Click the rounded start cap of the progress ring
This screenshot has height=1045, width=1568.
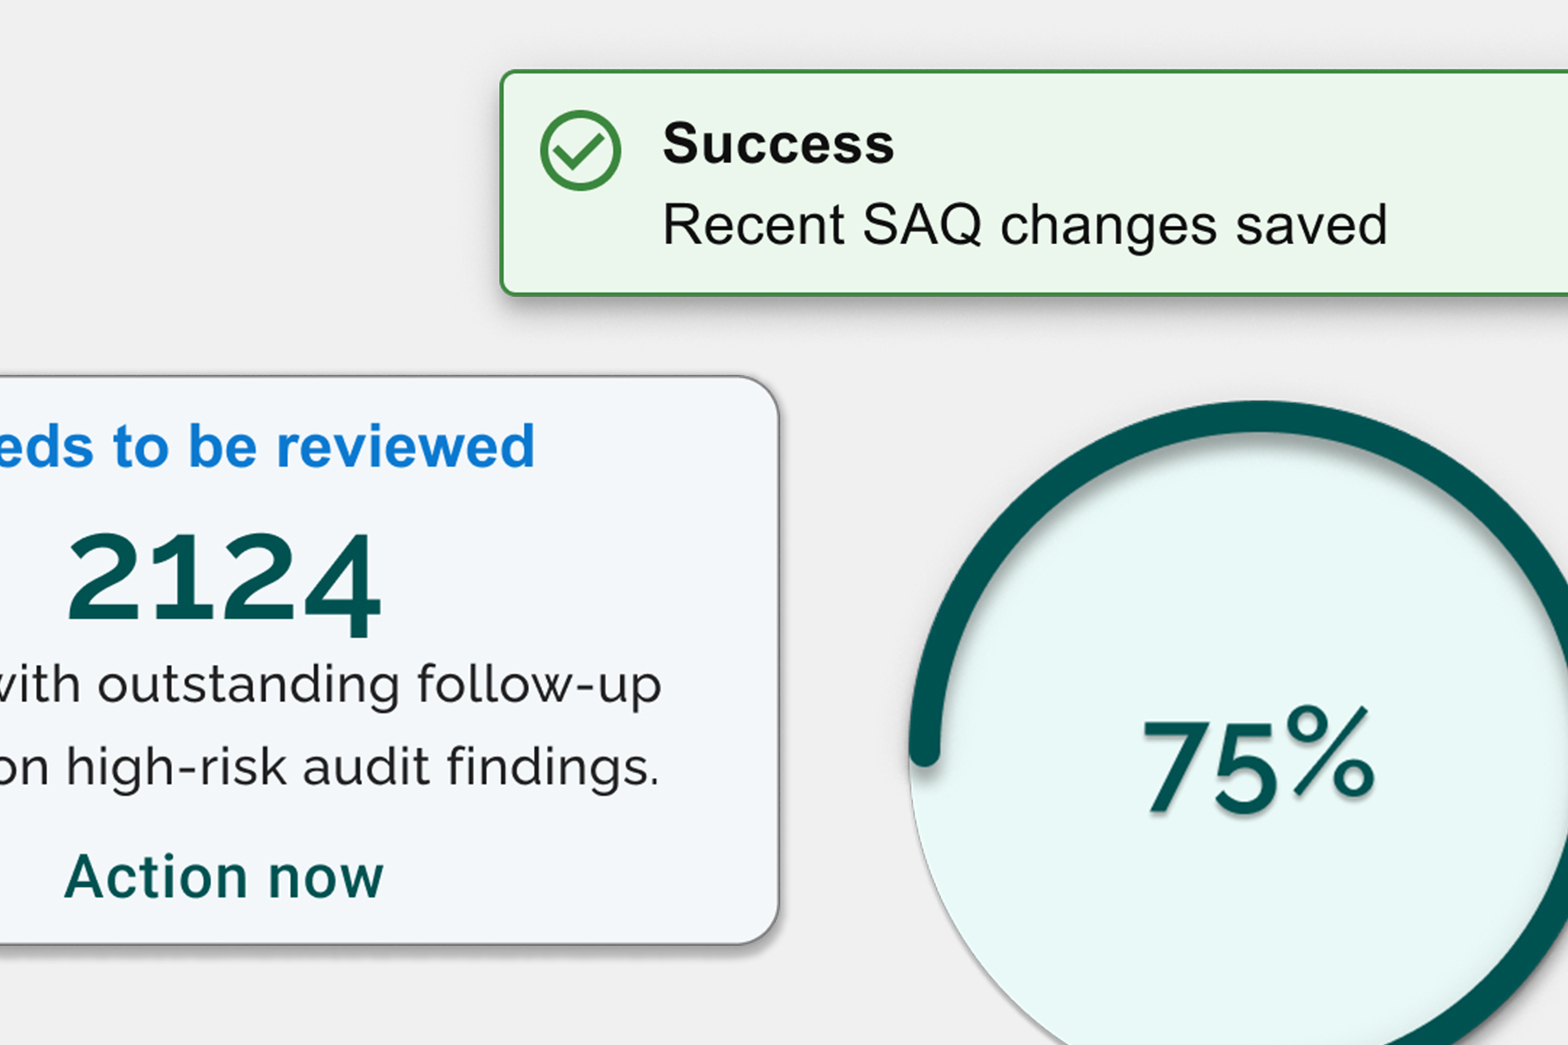click(926, 751)
